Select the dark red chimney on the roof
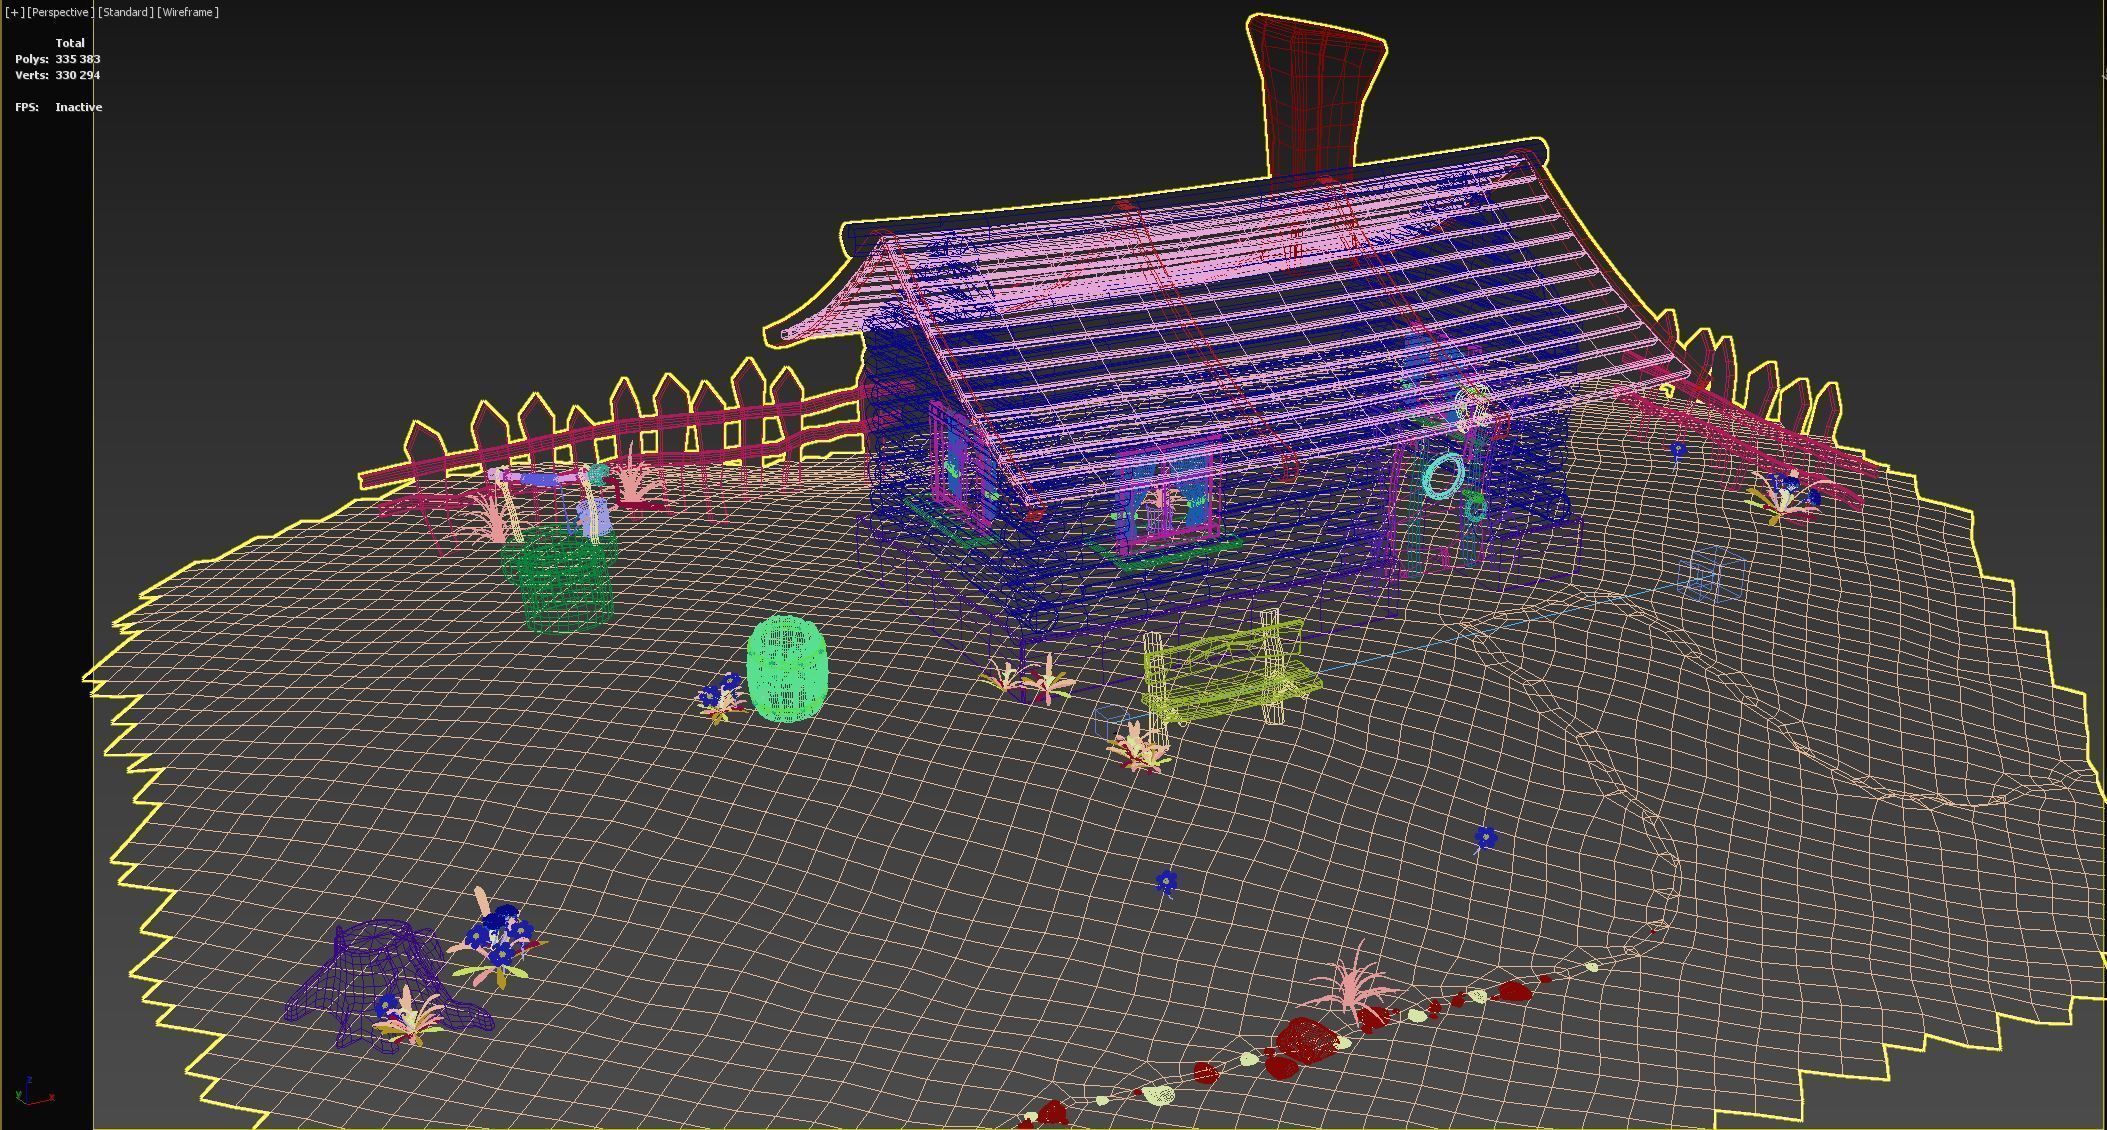The height and width of the screenshot is (1130, 2107). [x=1316, y=98]
